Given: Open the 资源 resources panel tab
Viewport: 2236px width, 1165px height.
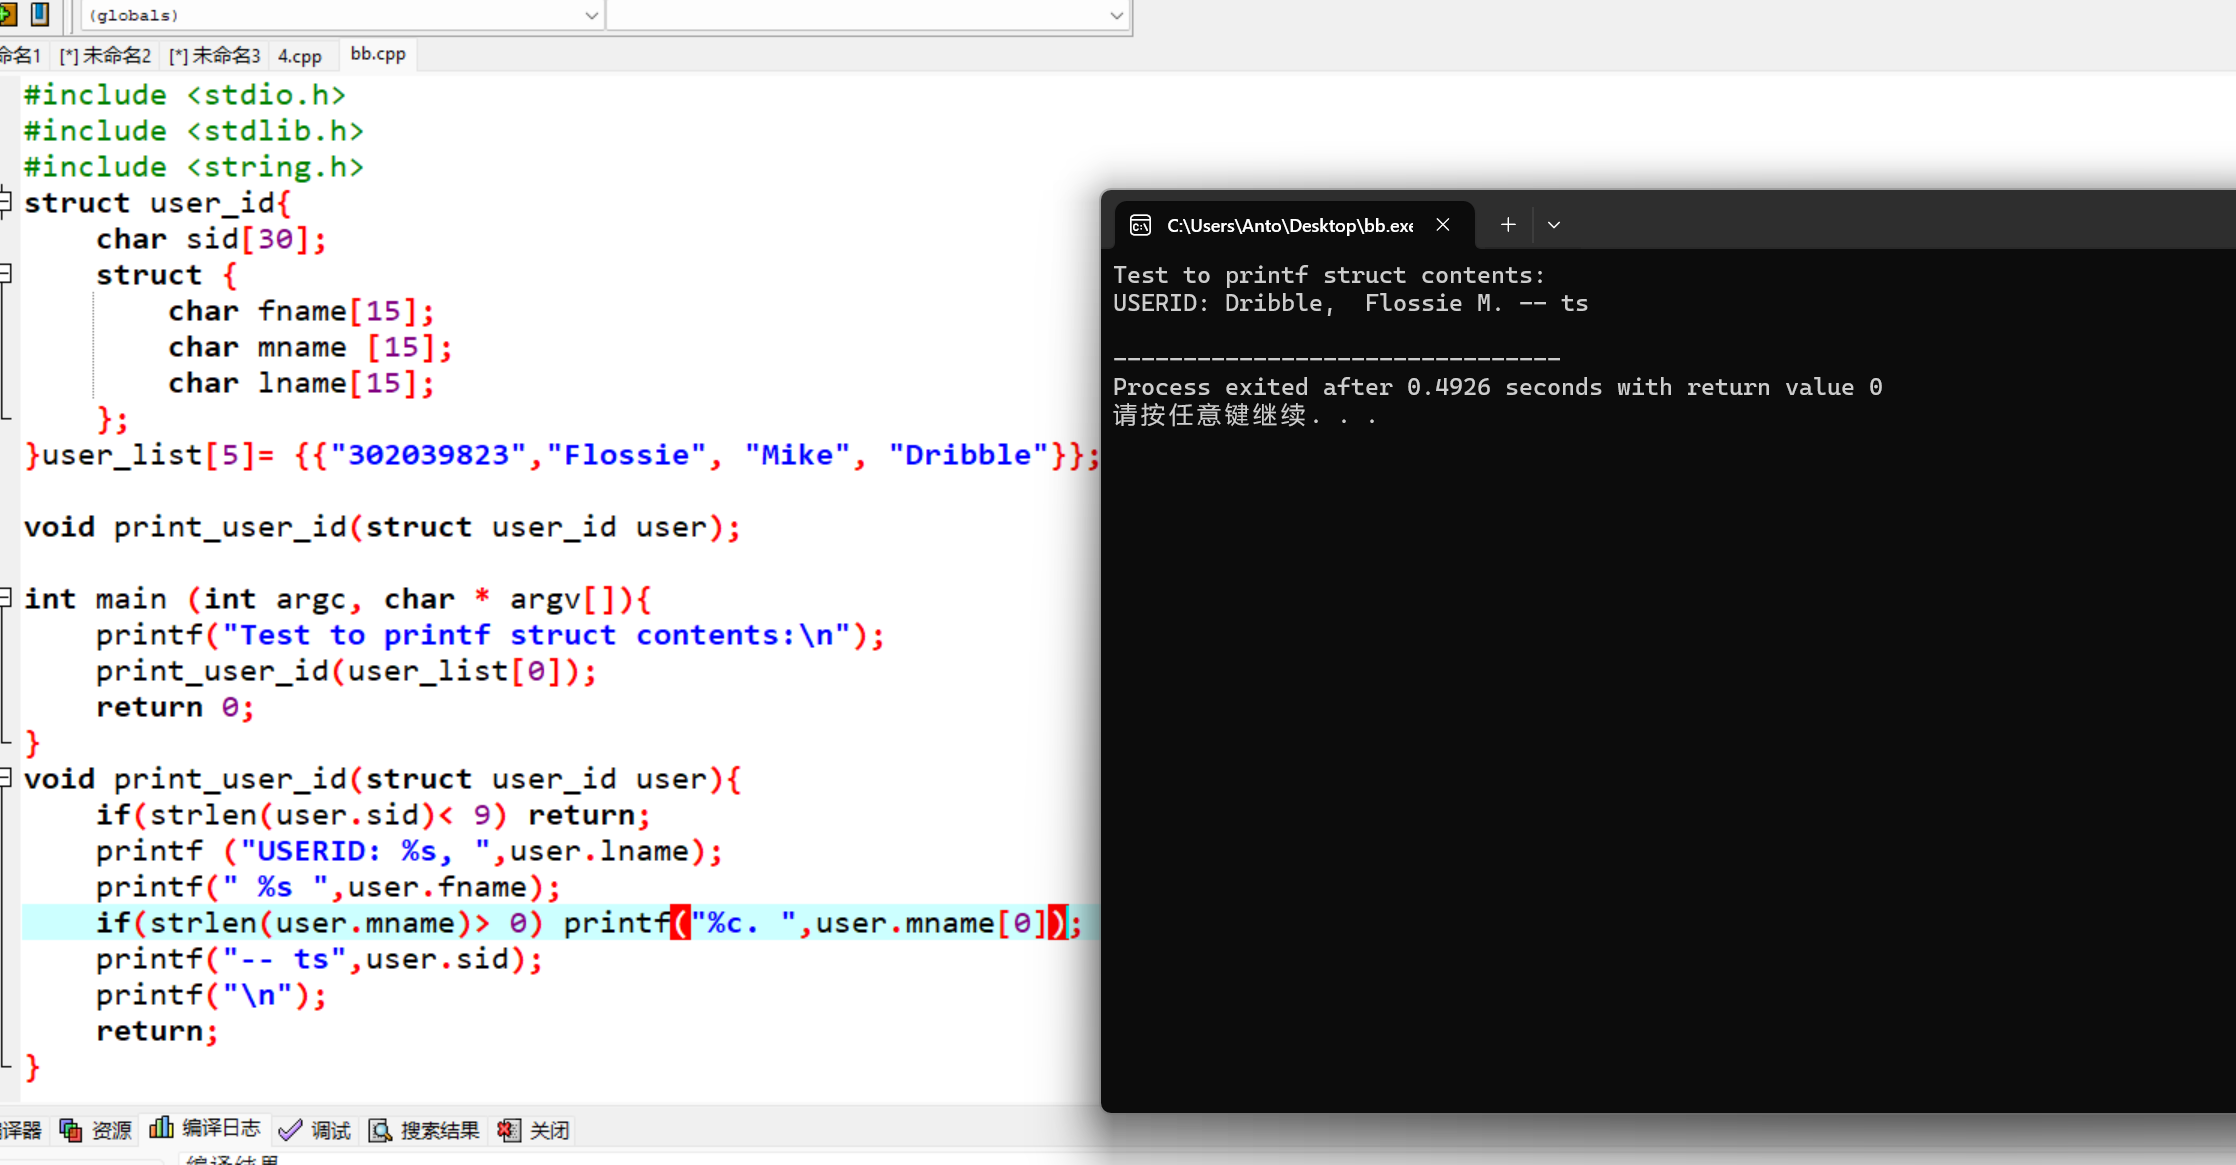Looking at the screenshot, I should click(x=96, y=1130).
